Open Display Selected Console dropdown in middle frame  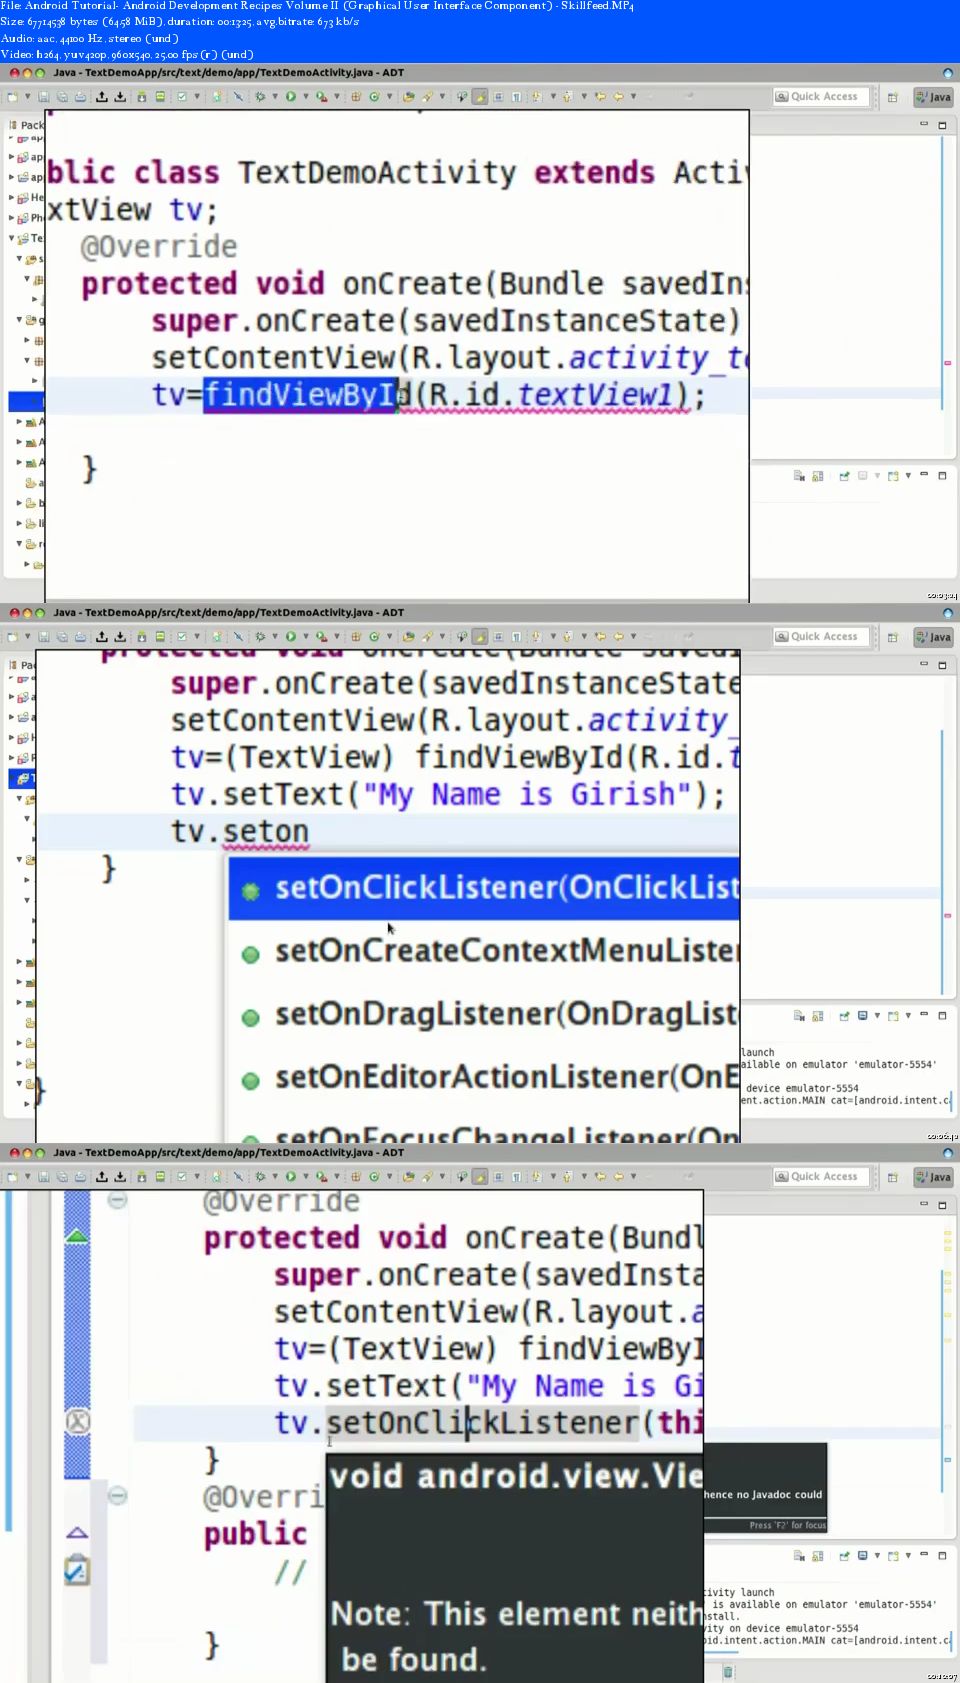click(x=877, y=1015)
